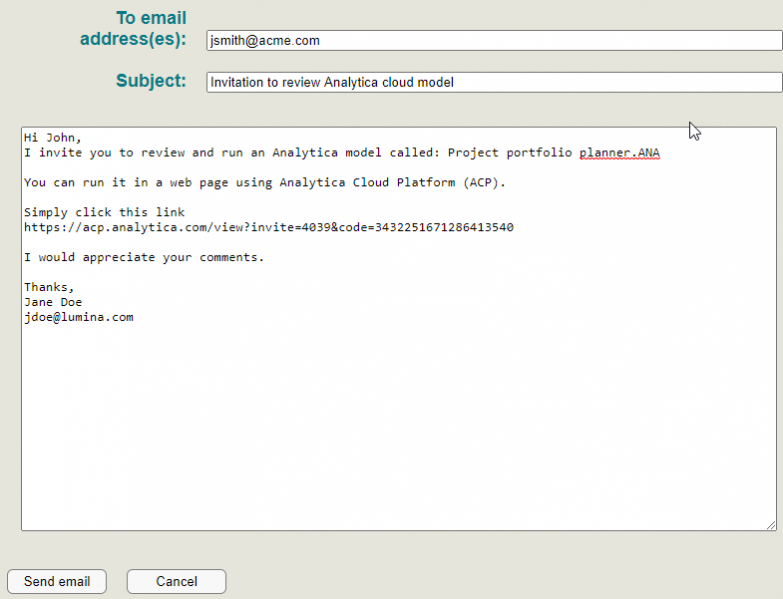Screen dimensions: 783x599
Task: Click the 'Jane Doe' signature name
Action: 53,302
